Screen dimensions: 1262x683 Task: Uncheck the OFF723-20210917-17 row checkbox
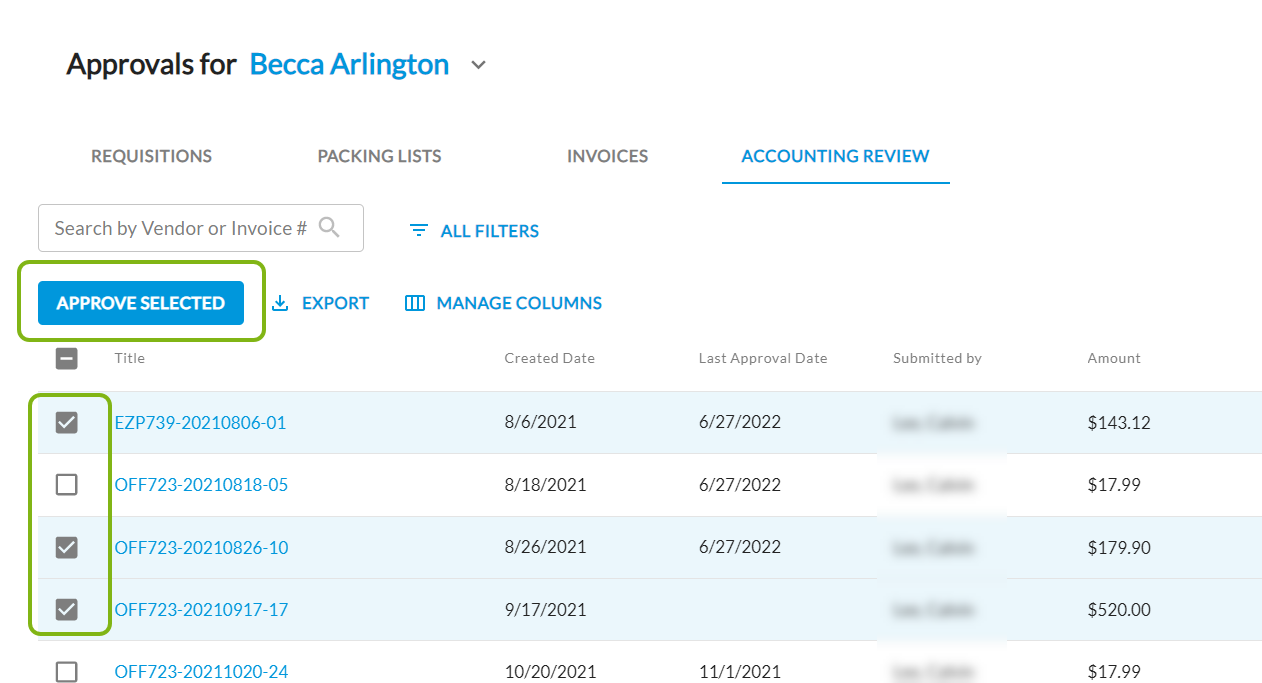point(67,609)
